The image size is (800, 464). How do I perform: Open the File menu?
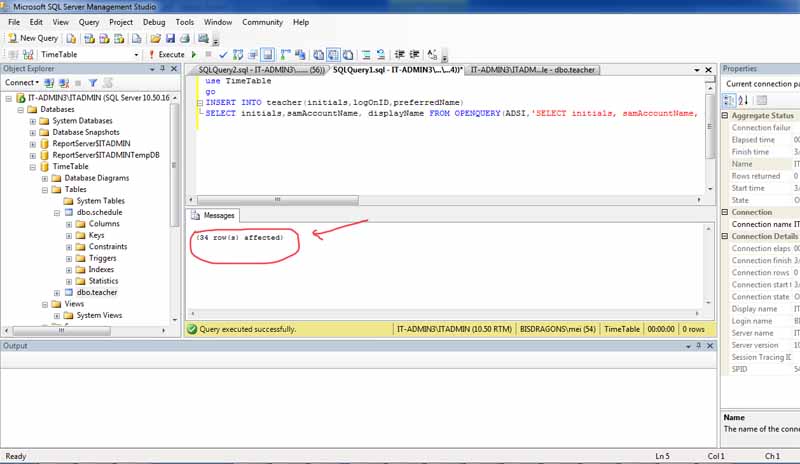pyautogui.click(x=14, y=22)
